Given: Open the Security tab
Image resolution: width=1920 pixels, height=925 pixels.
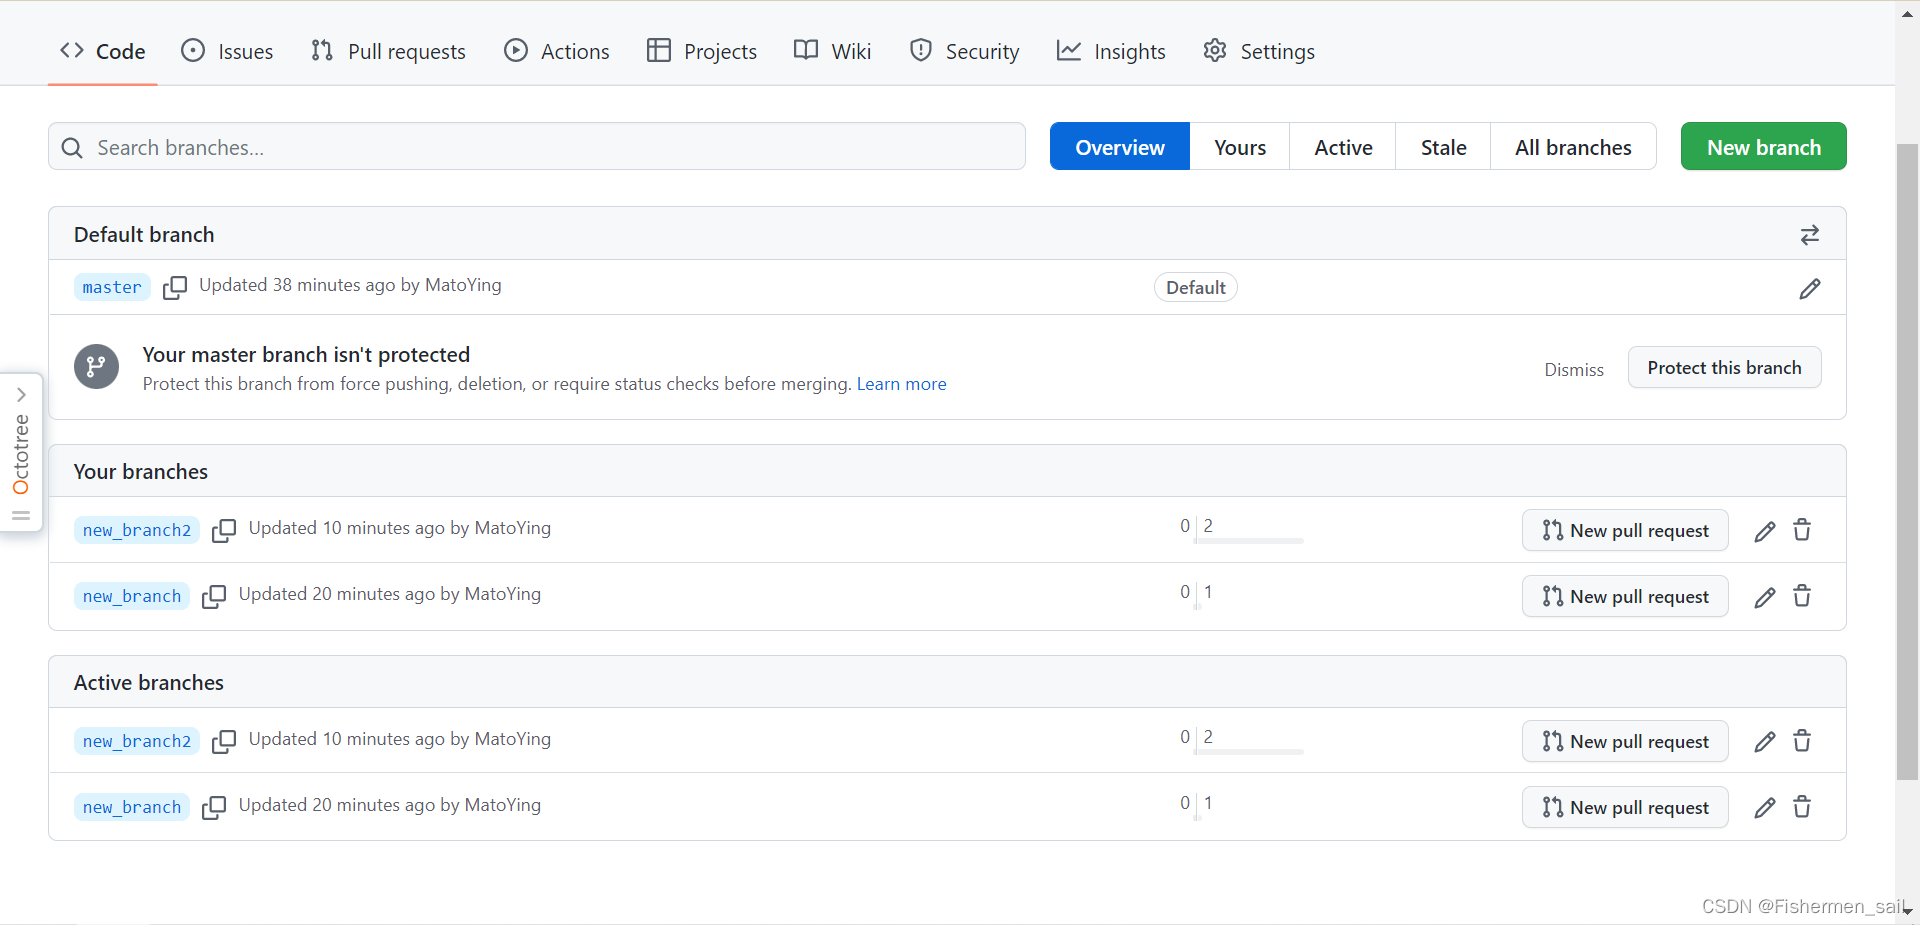Looking at the screenshot, I should (x=965, y=51).
